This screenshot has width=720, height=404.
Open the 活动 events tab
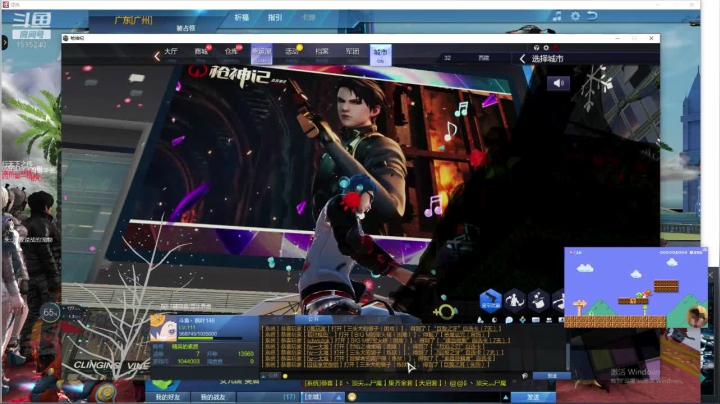click(292, 53)
